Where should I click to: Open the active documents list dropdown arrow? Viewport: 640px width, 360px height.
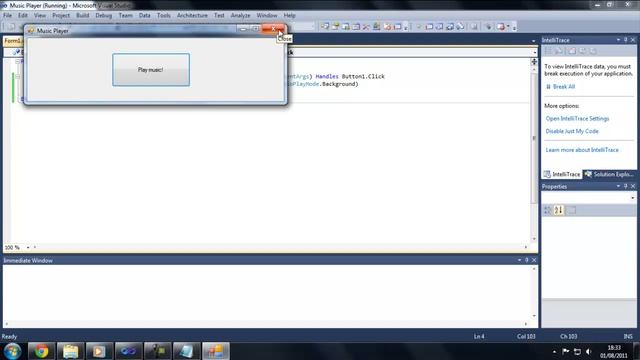[x=533, y=41]
